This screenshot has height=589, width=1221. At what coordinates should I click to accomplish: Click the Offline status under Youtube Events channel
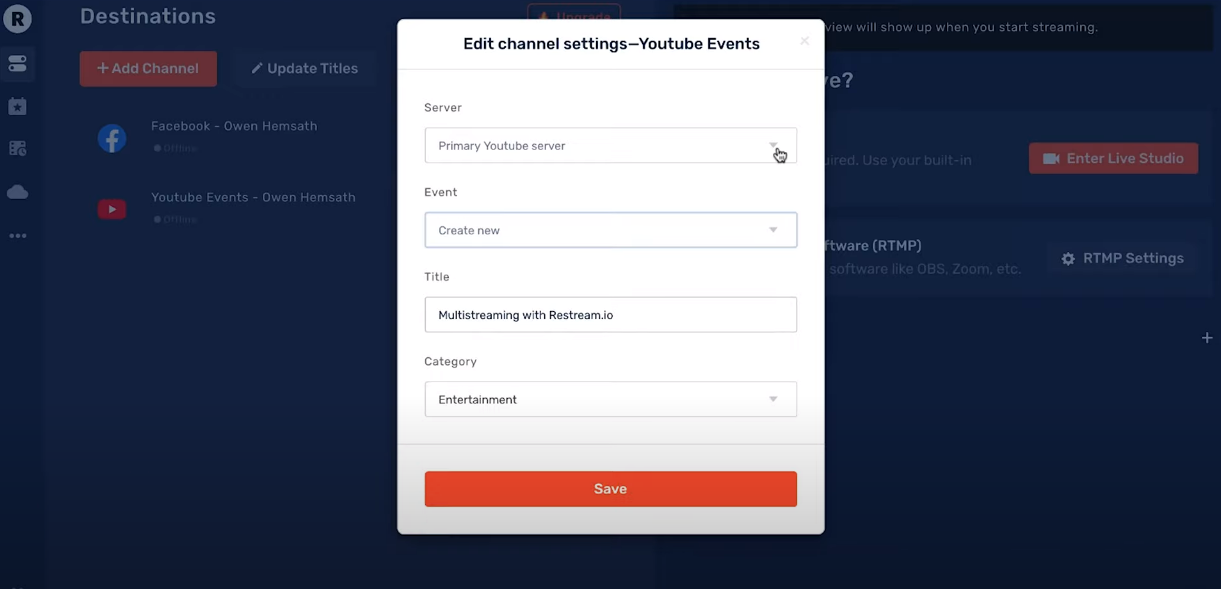tap(175, 219)
